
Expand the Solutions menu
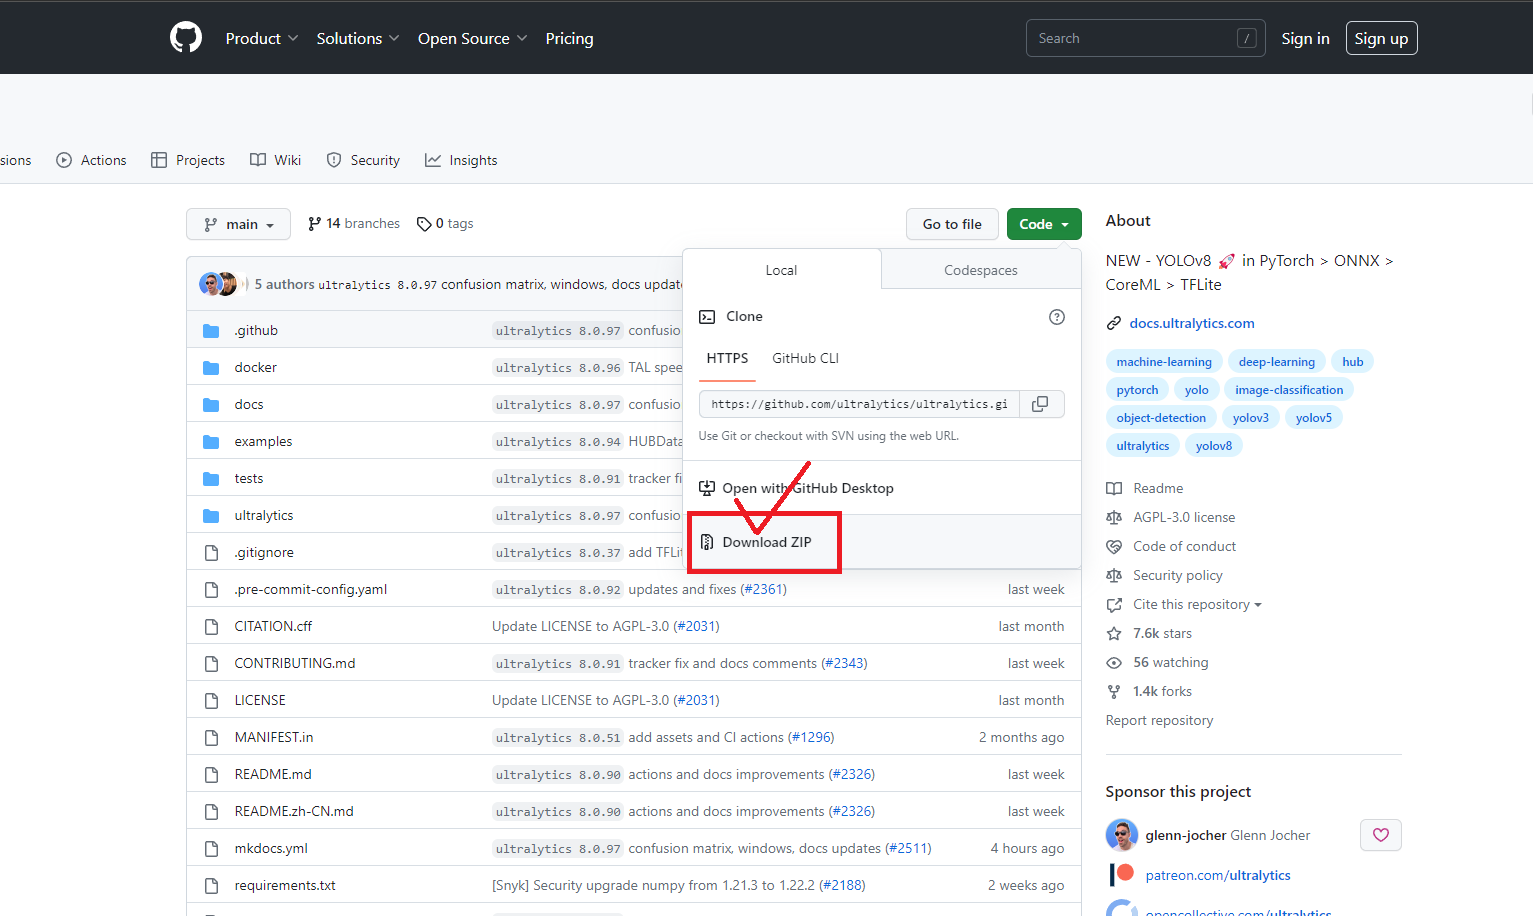358,38
